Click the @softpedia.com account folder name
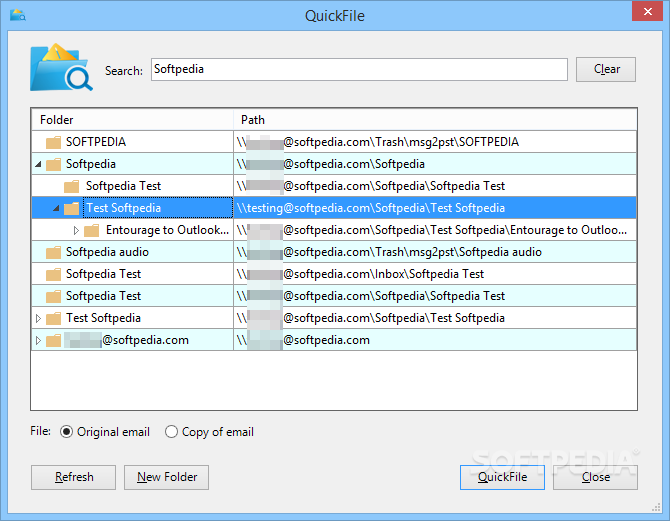 (126, 340)
